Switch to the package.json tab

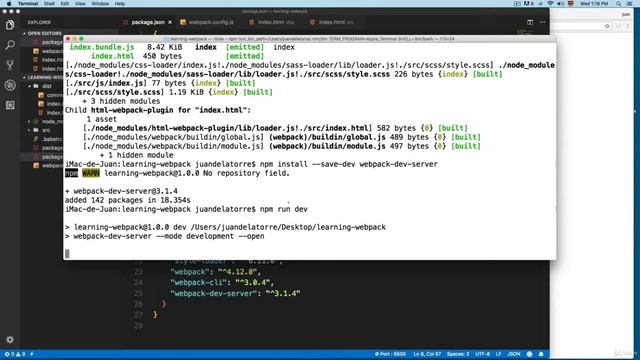[x=148, y=22]
